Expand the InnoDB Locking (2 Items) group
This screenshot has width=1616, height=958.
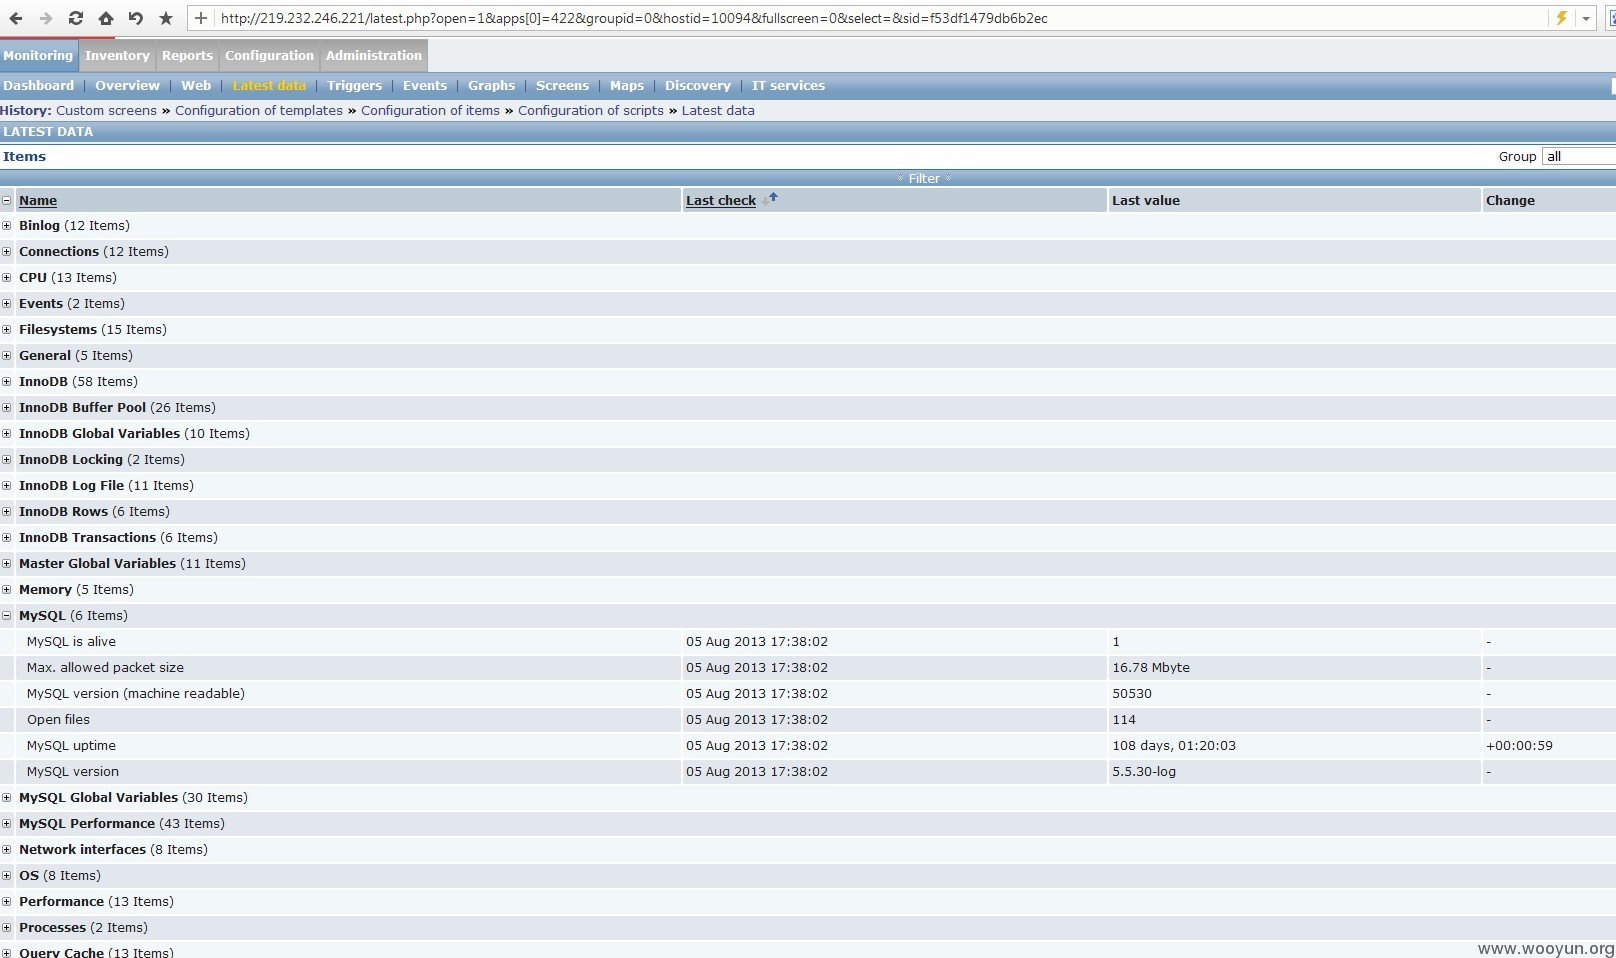coord(7,460)
